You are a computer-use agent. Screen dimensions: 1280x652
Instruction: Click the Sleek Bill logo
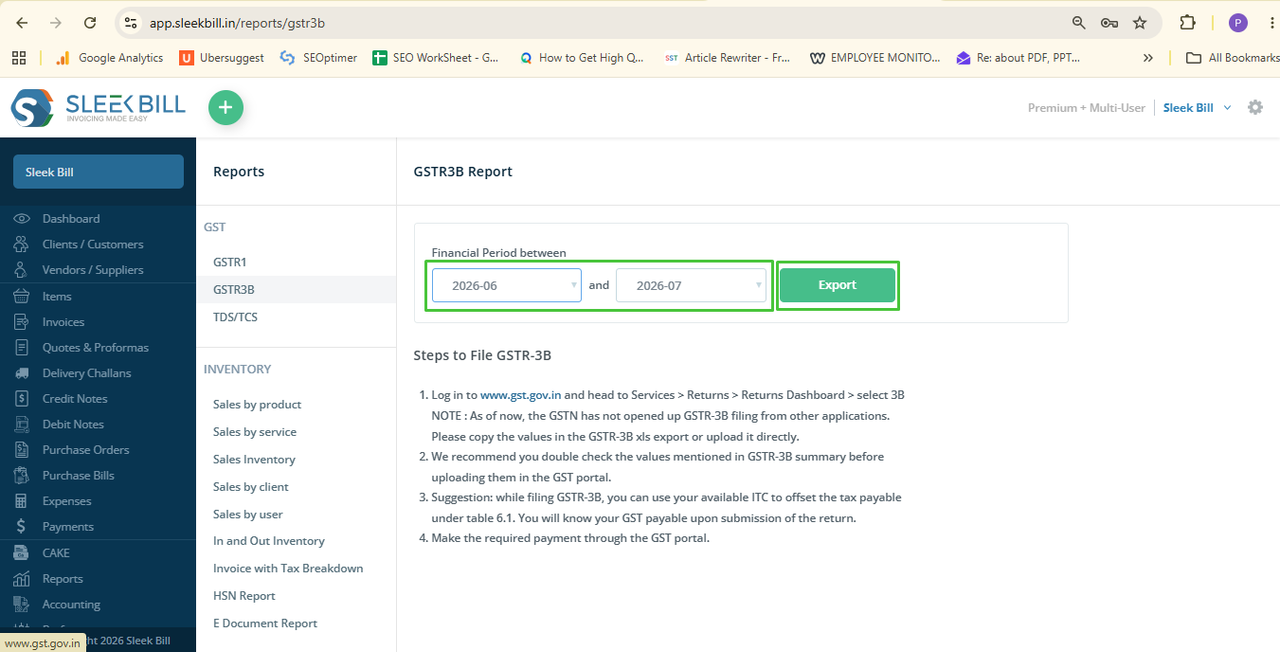coord(98,107)
